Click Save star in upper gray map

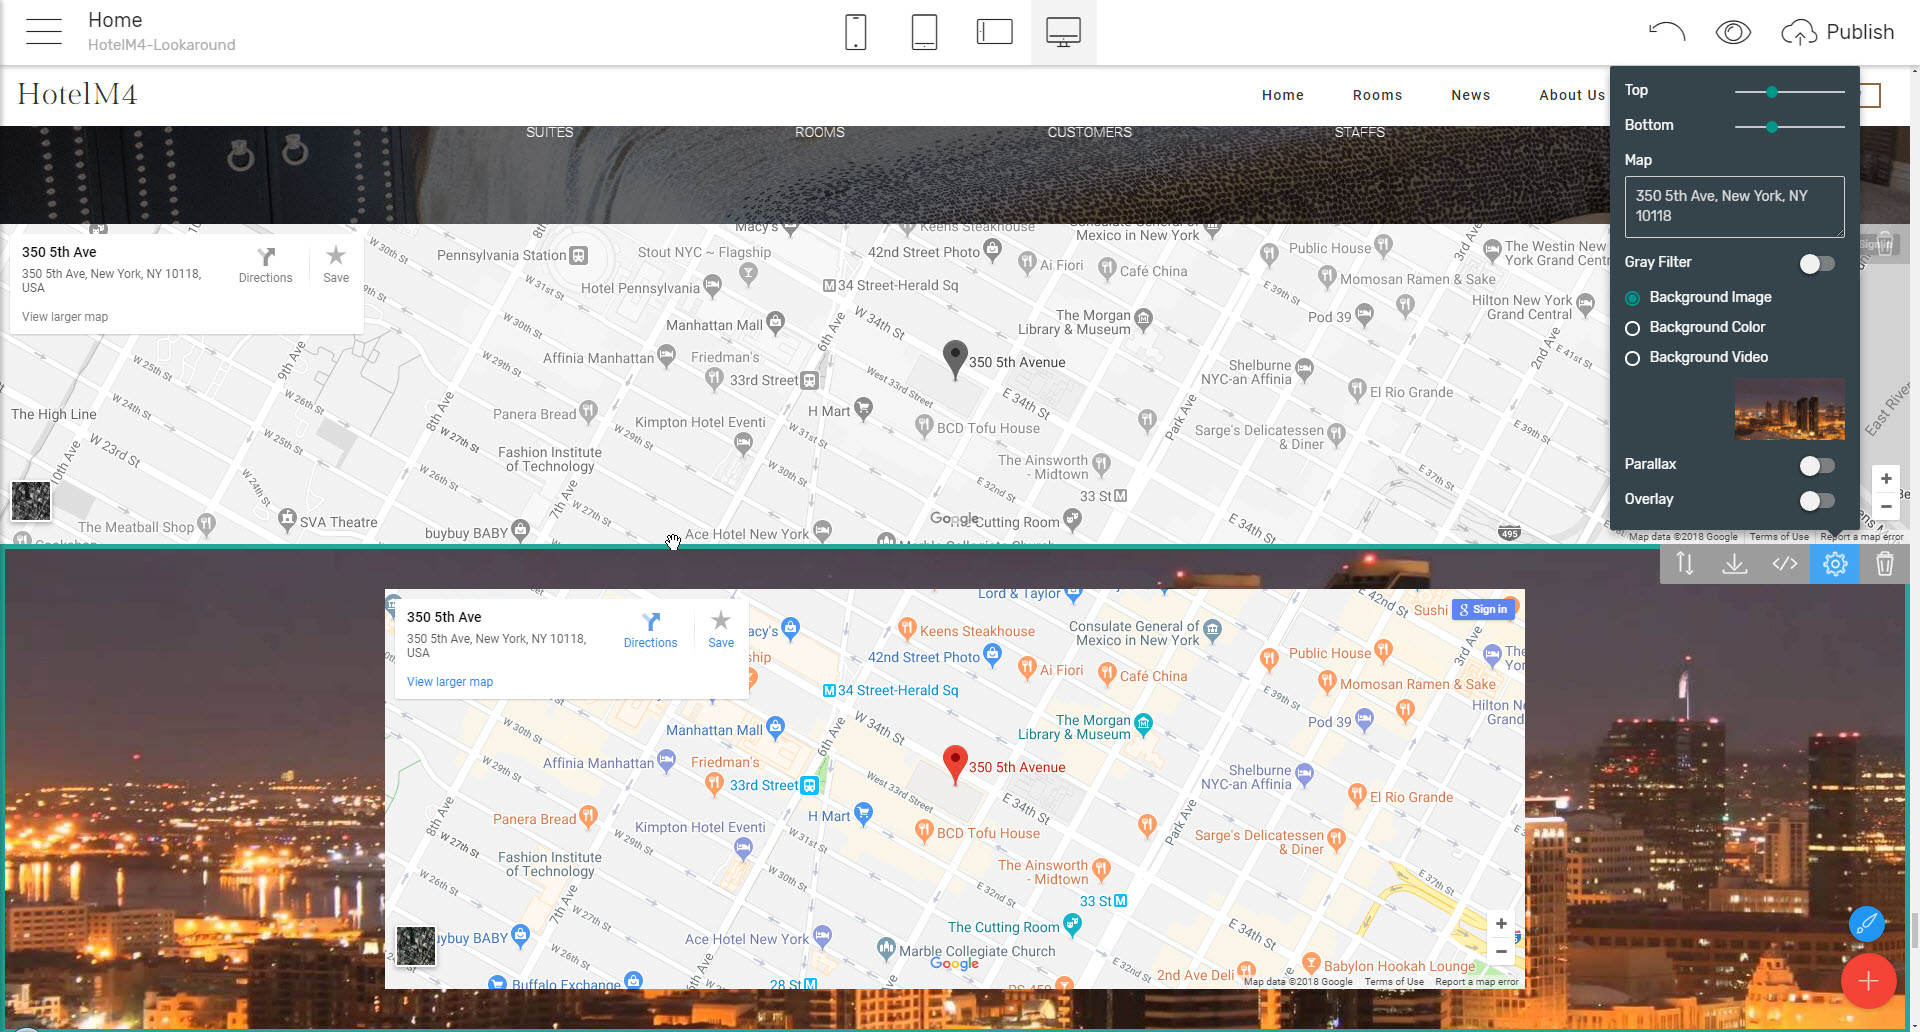click(x=336, y=265)
